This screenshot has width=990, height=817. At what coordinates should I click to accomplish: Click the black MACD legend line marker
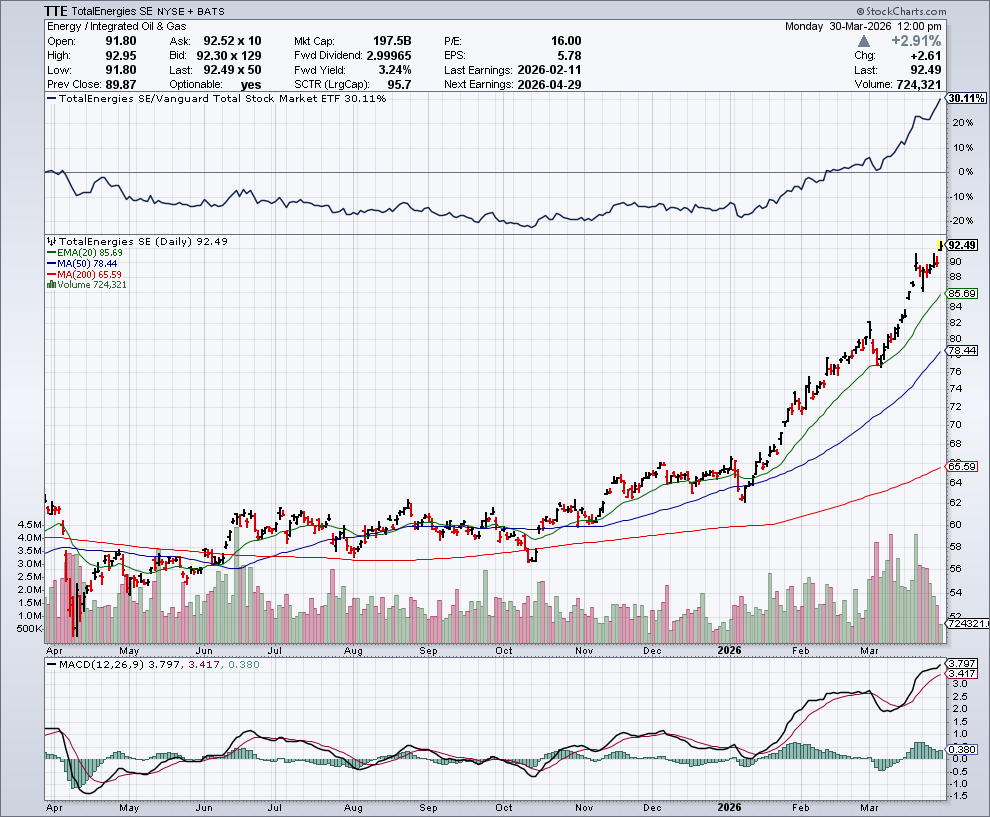pyautogui.click(x=54, y=666)
